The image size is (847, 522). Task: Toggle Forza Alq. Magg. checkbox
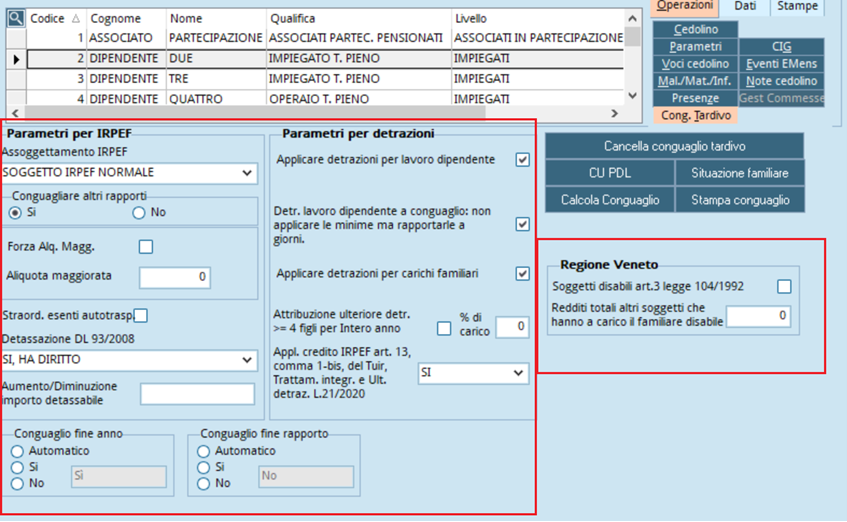[146, 247]
